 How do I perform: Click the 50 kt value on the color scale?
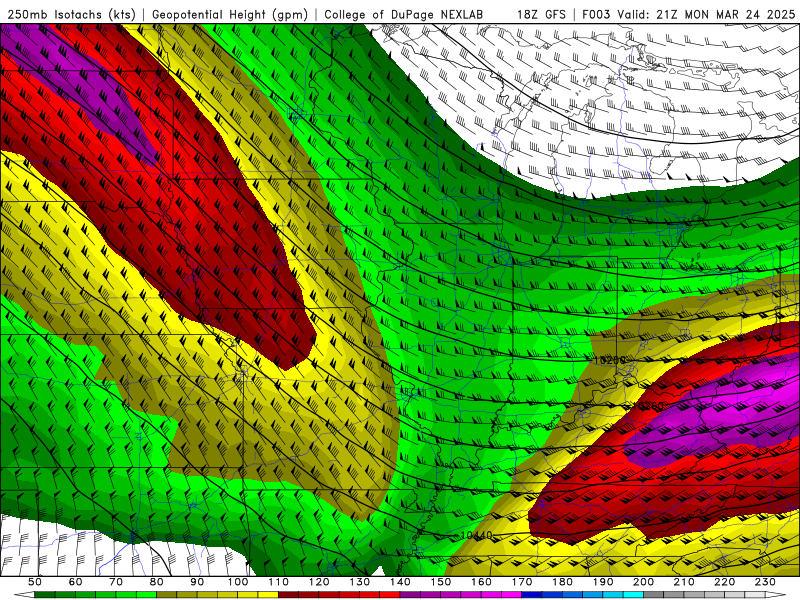click(35, 582)
